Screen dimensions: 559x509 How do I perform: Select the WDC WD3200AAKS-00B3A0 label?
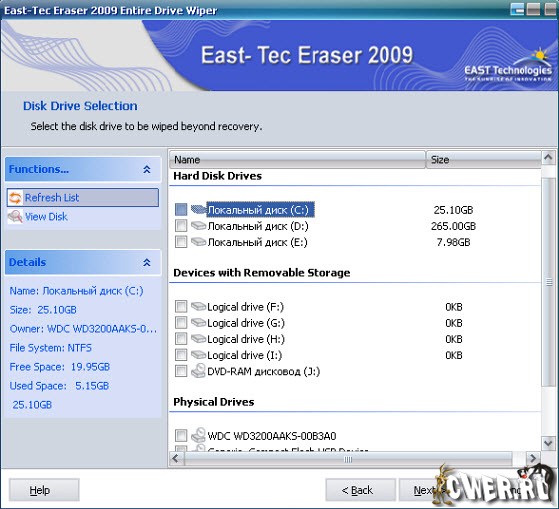tap(272, 436)
